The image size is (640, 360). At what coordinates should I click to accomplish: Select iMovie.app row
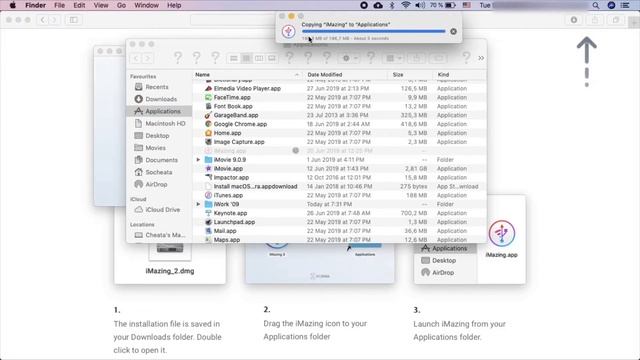point(339,169)
